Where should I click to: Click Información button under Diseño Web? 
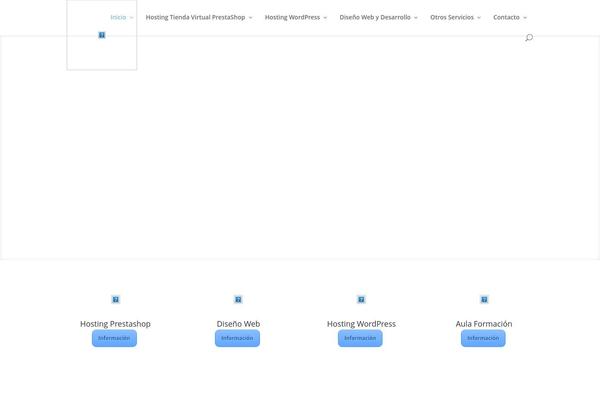237,338
